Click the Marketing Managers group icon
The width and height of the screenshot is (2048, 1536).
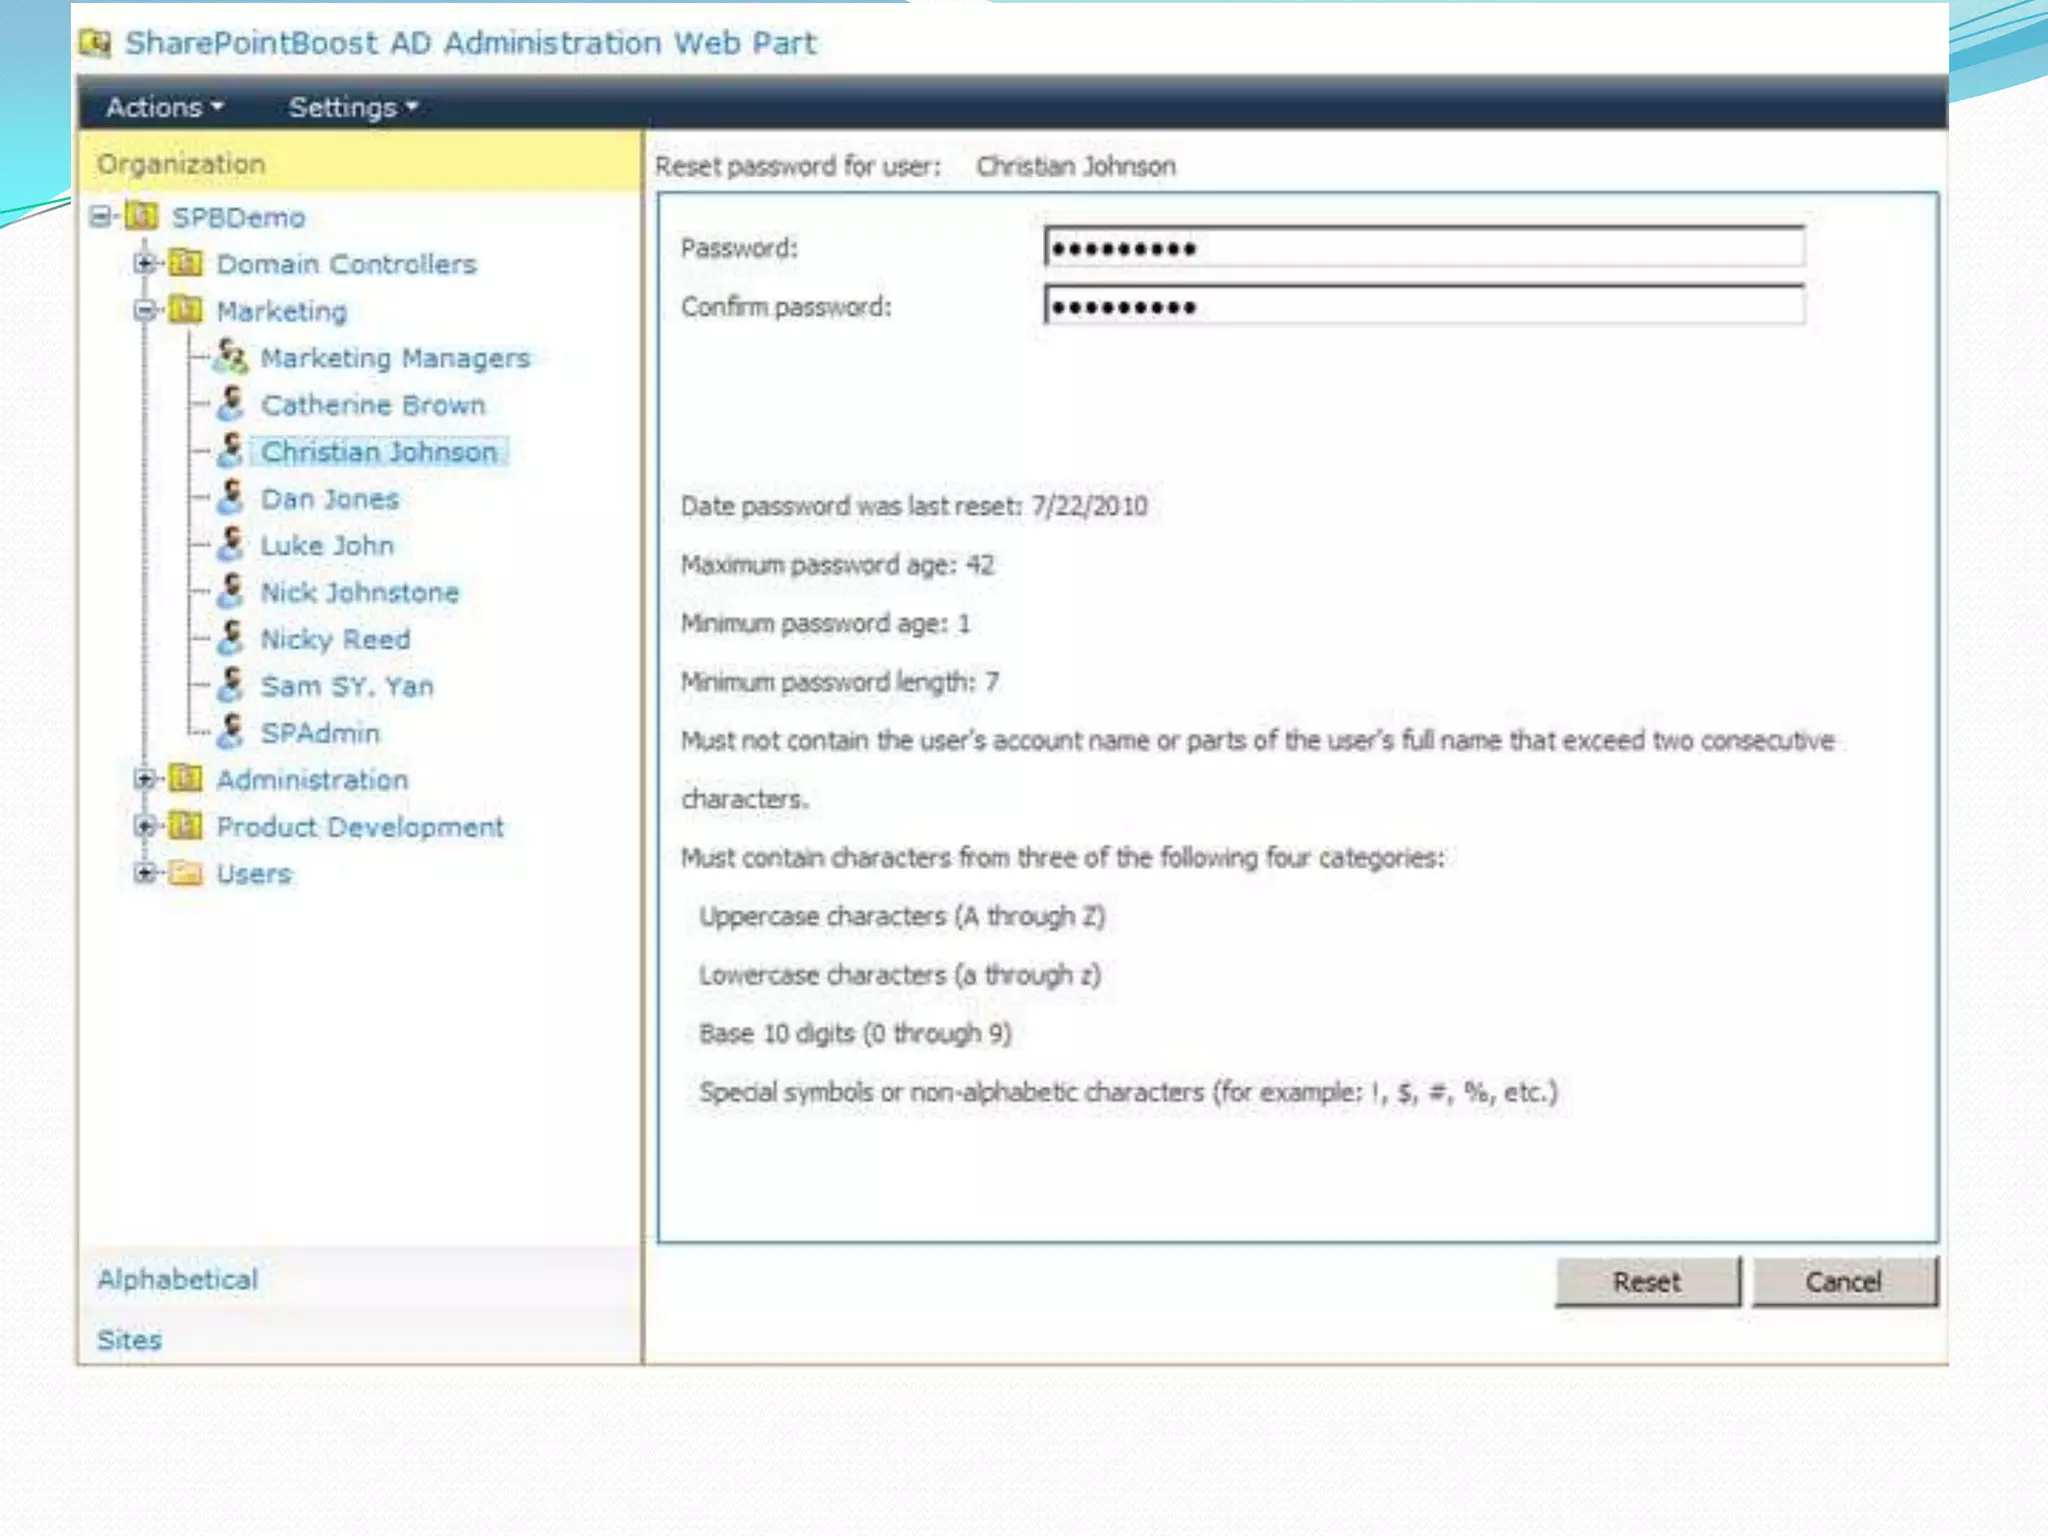click(x=230, y=356)
